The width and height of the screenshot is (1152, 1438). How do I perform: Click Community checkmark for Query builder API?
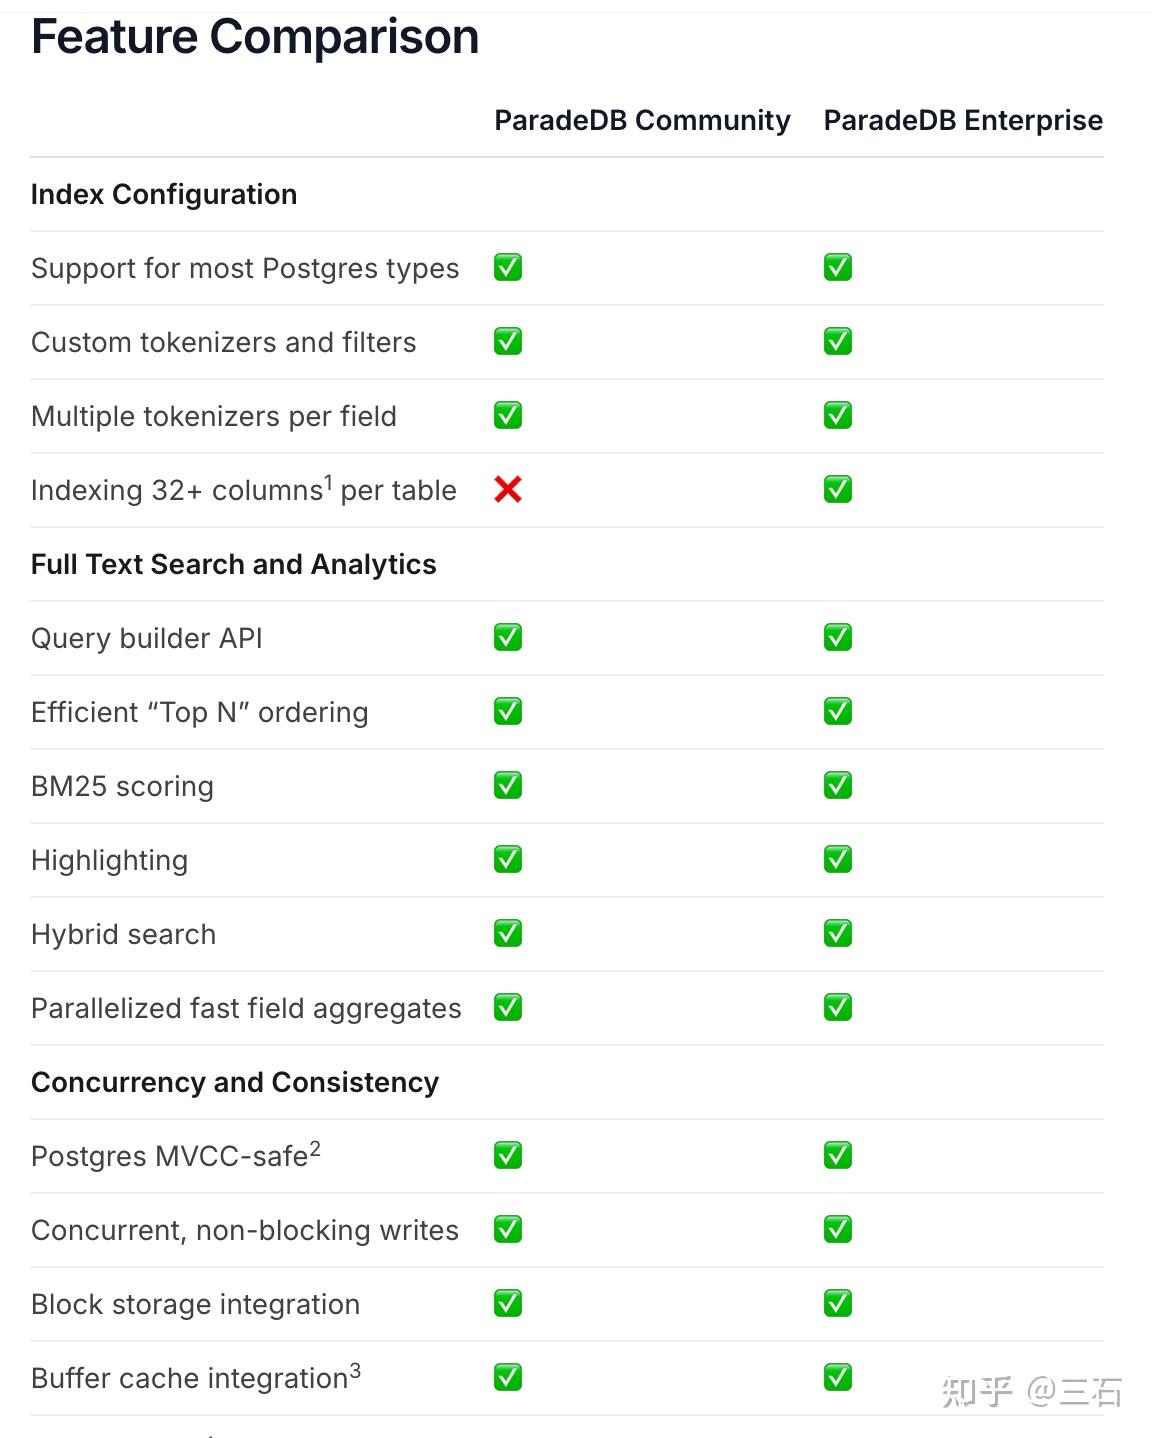point(508,637)
